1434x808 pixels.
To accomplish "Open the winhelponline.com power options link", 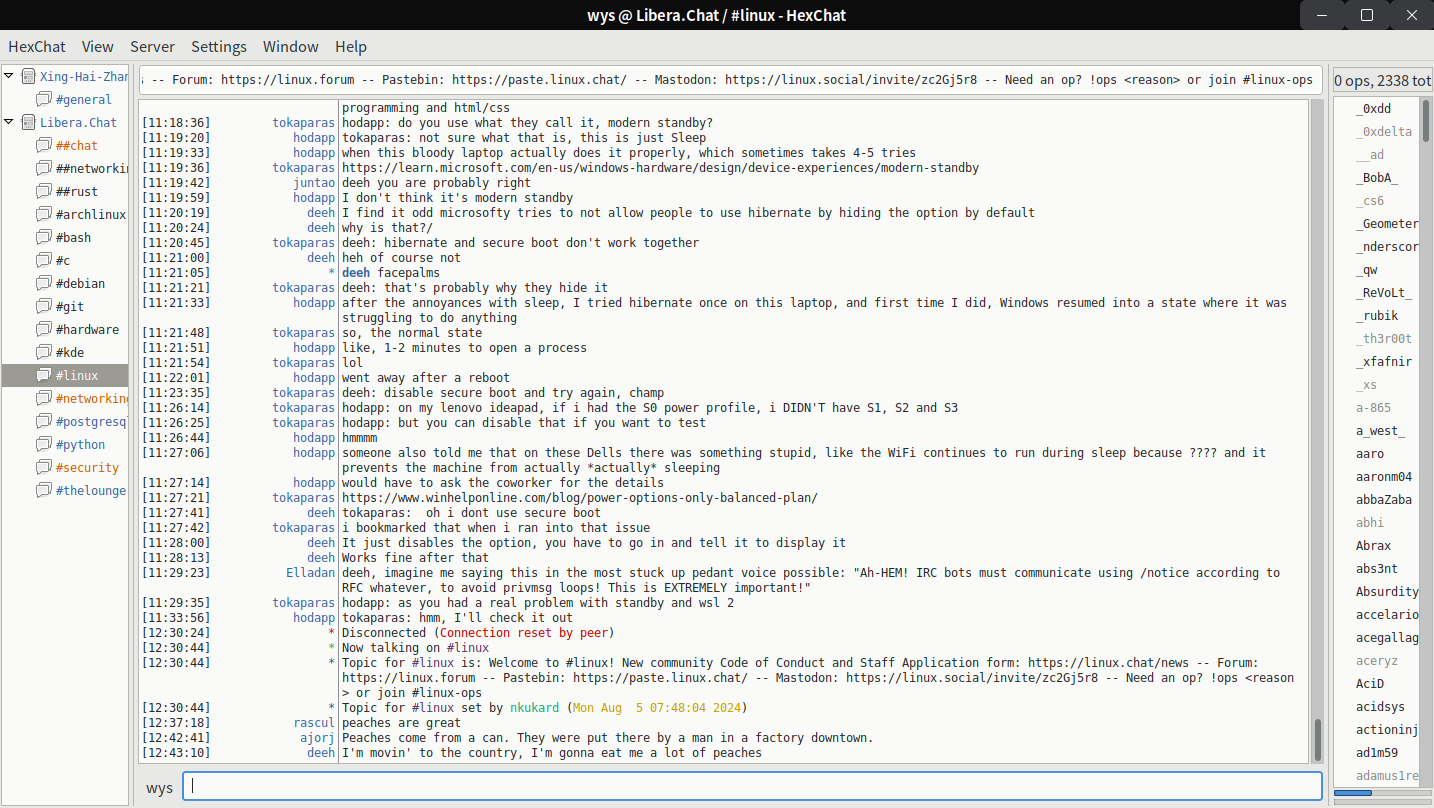I will tap(579, 498).
